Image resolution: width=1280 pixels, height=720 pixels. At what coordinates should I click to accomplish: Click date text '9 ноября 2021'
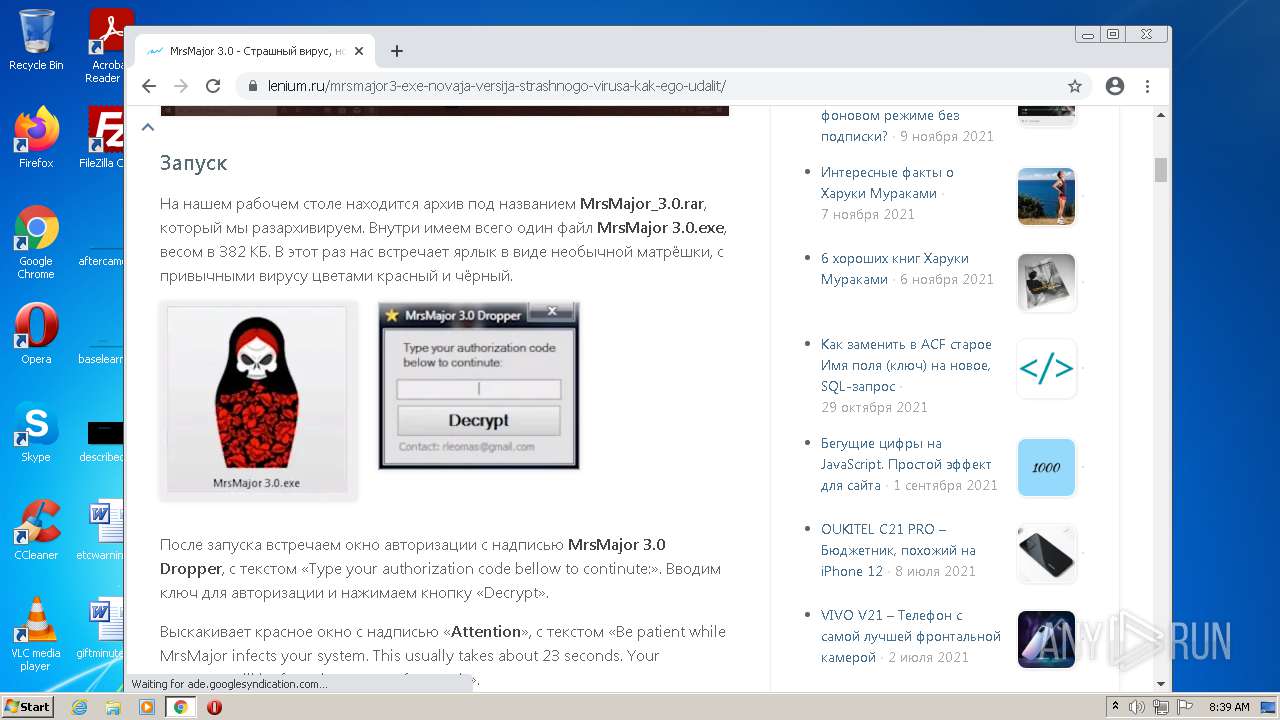(x=947, y=136)
